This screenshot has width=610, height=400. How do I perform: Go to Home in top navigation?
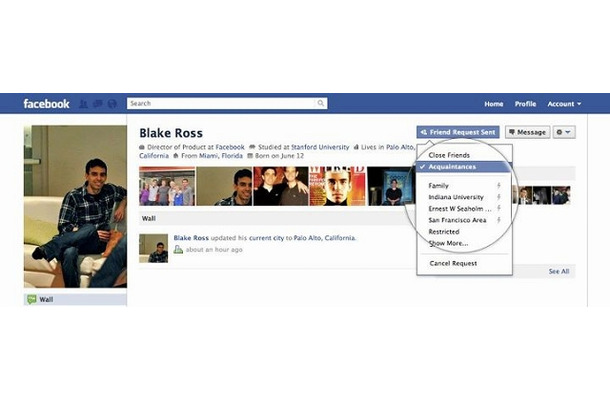(x=494, y=104)
